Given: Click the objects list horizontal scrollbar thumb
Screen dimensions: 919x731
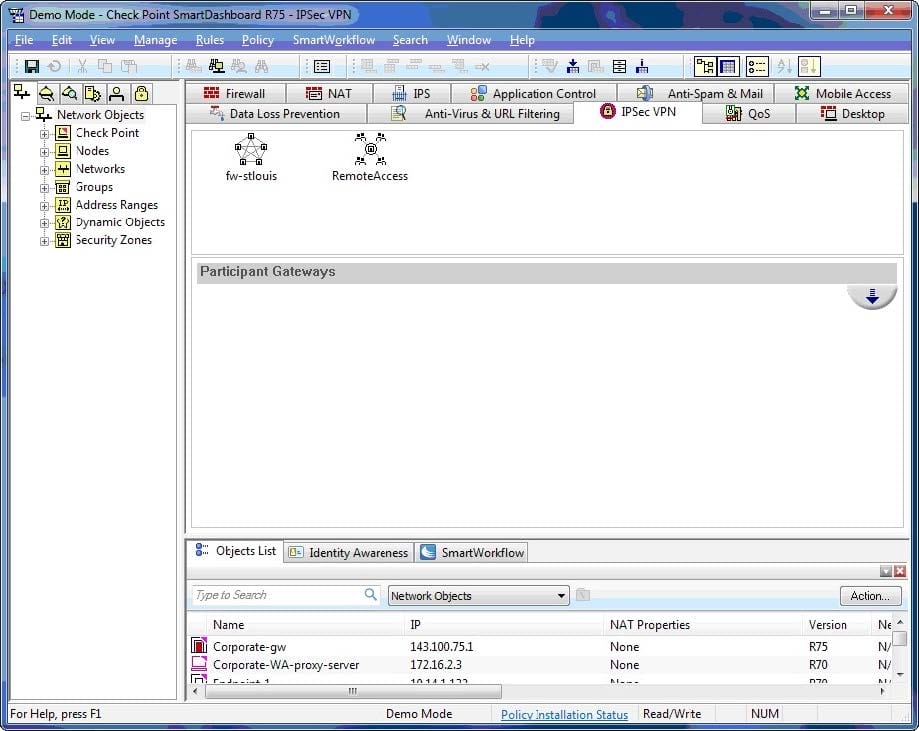Looking at the screenshot, I should point(353,691).
